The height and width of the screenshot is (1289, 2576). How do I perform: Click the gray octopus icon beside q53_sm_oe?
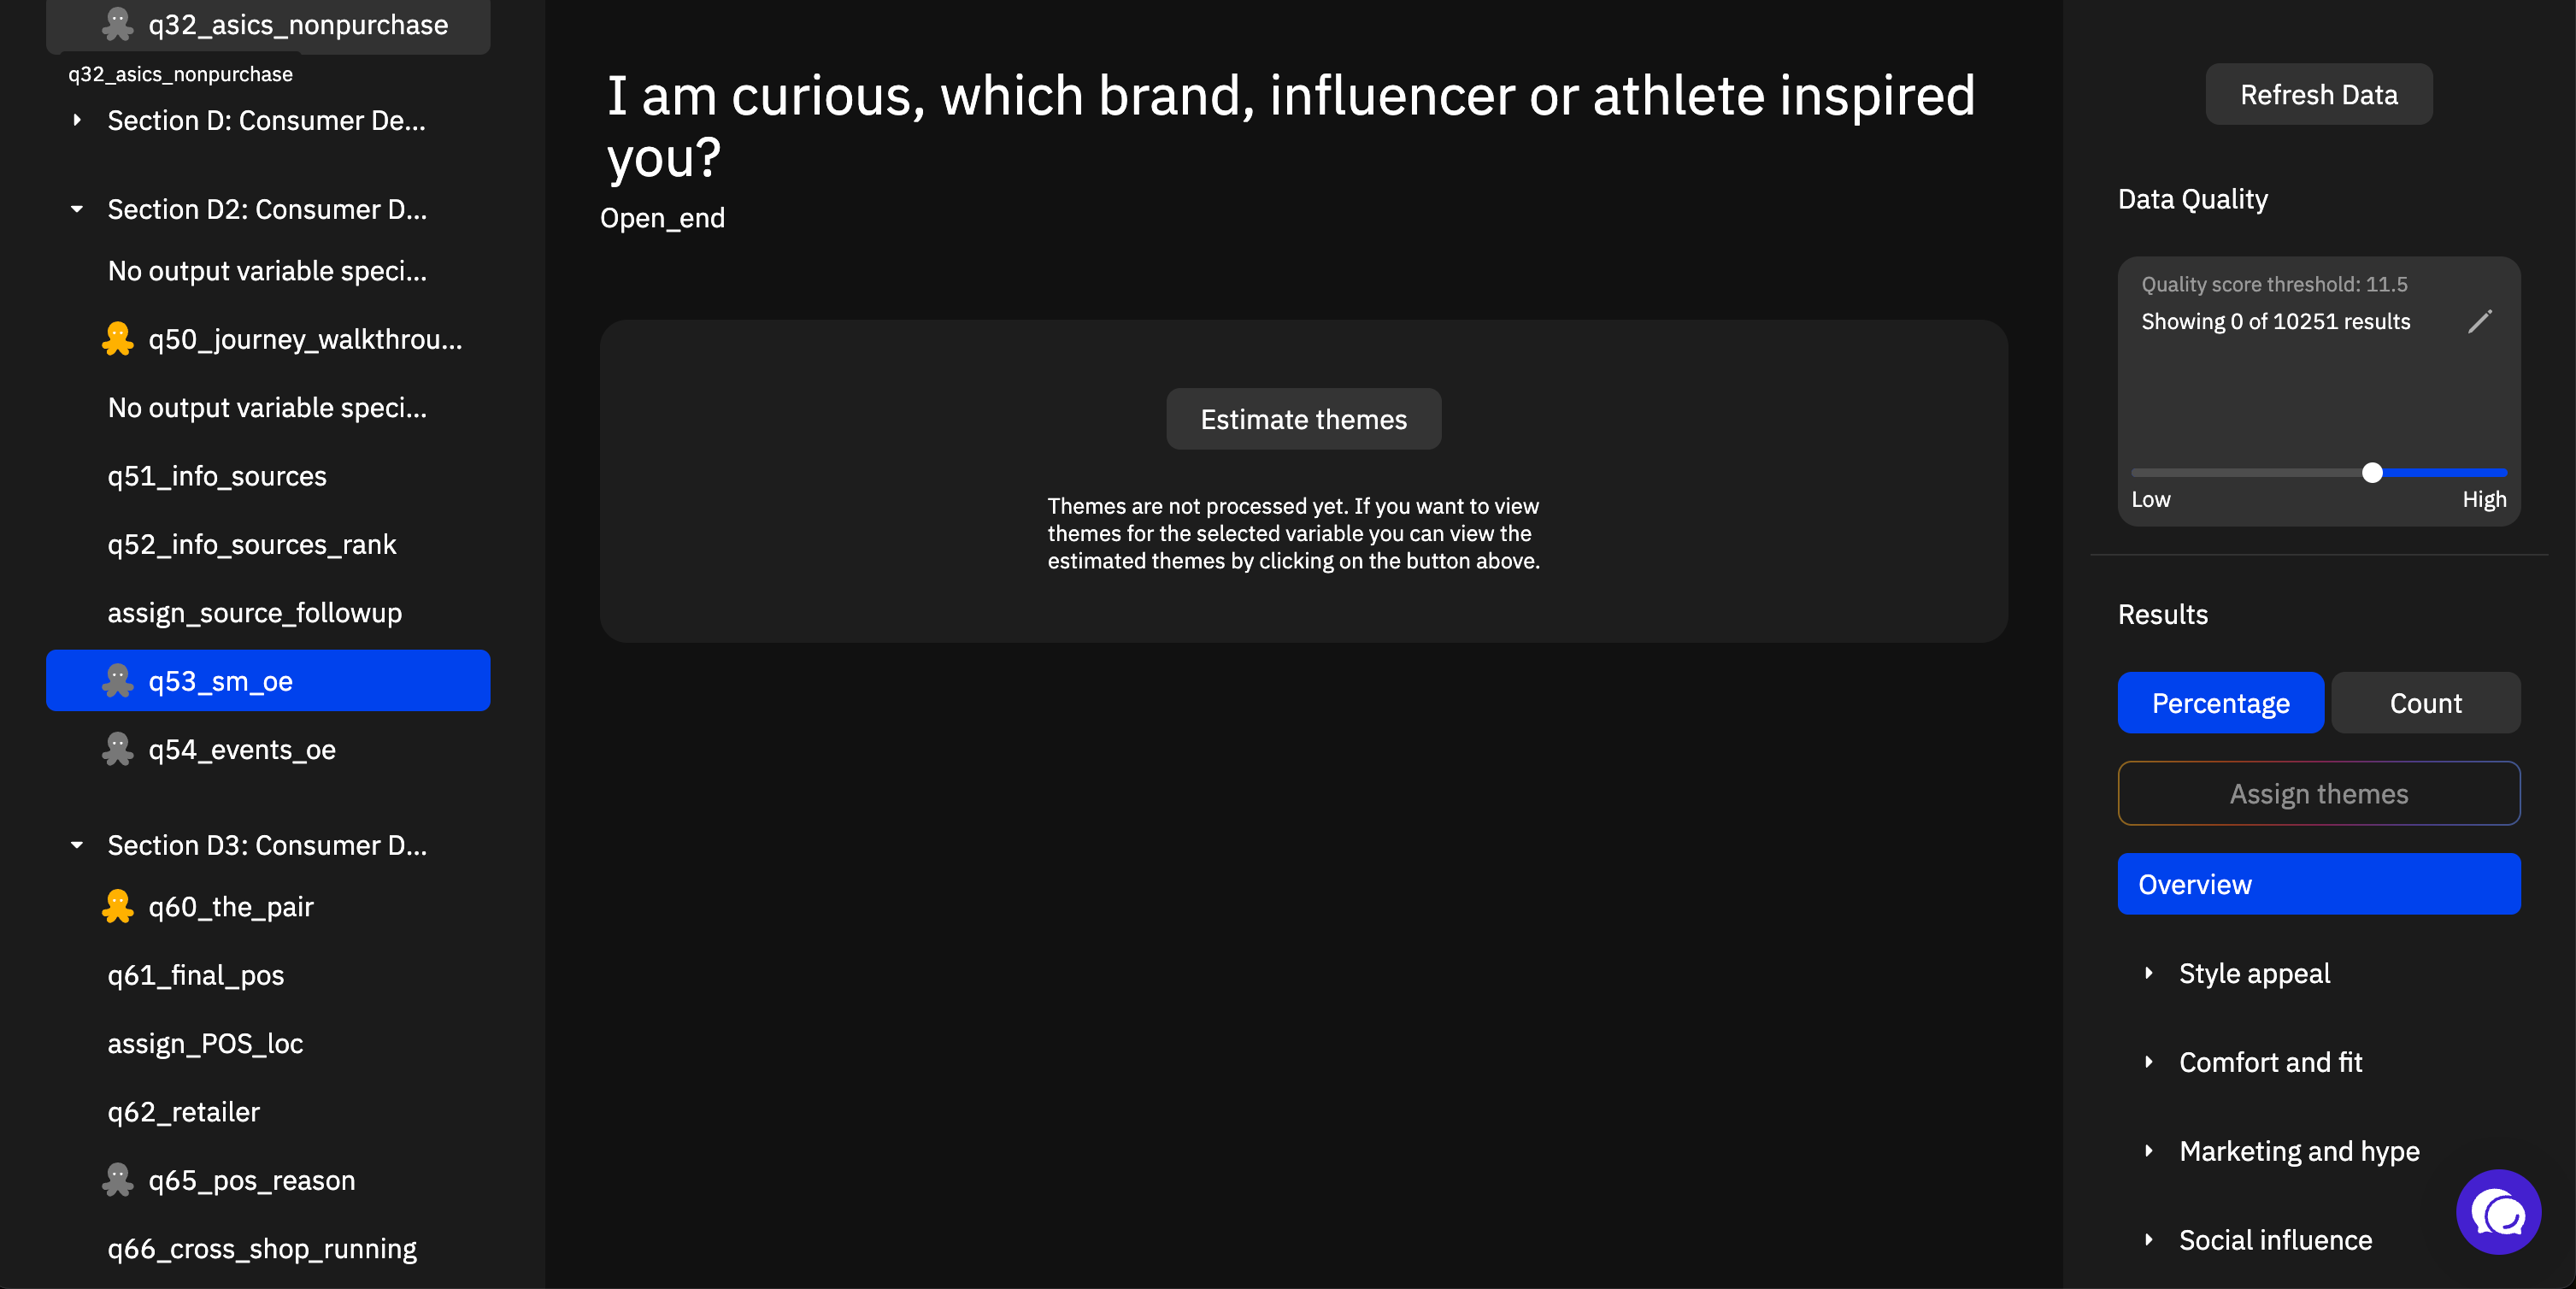tap(118, 681)
